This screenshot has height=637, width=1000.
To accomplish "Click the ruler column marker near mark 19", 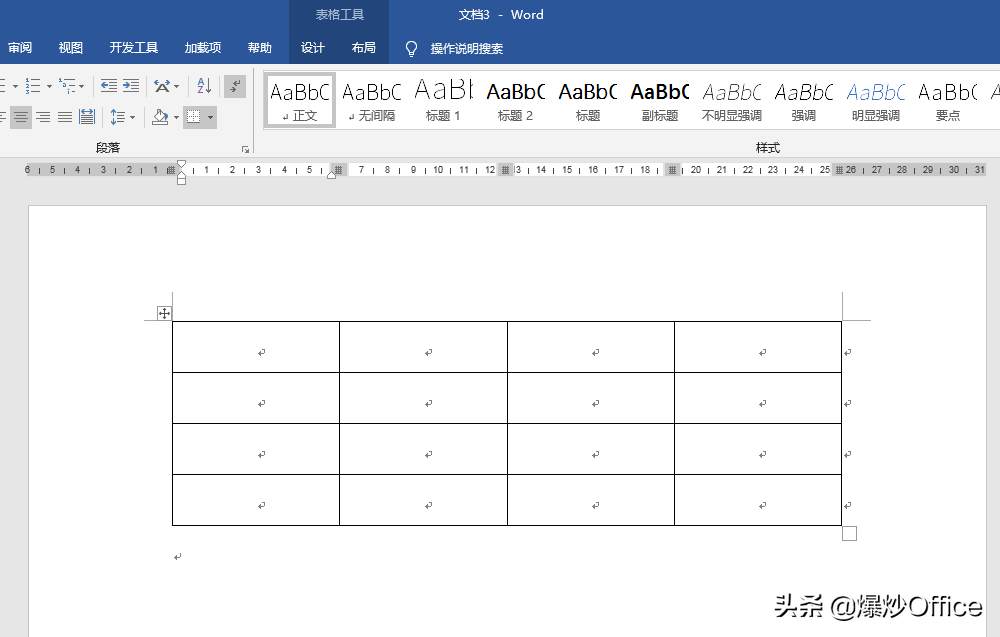I will pyautogui.click(x=672, y=170).
